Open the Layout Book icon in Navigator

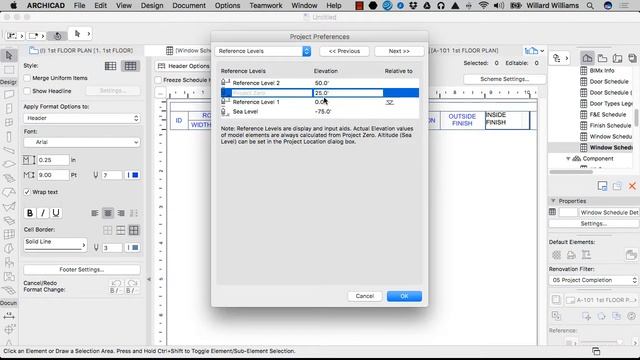(618, 58)
